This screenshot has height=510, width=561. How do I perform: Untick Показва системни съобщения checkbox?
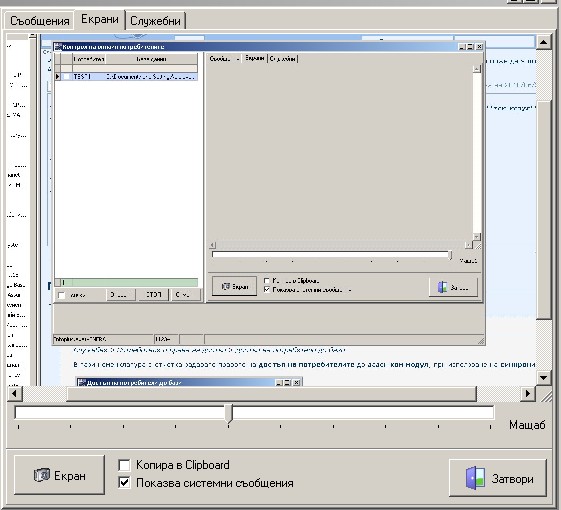[x=124, y=483]
